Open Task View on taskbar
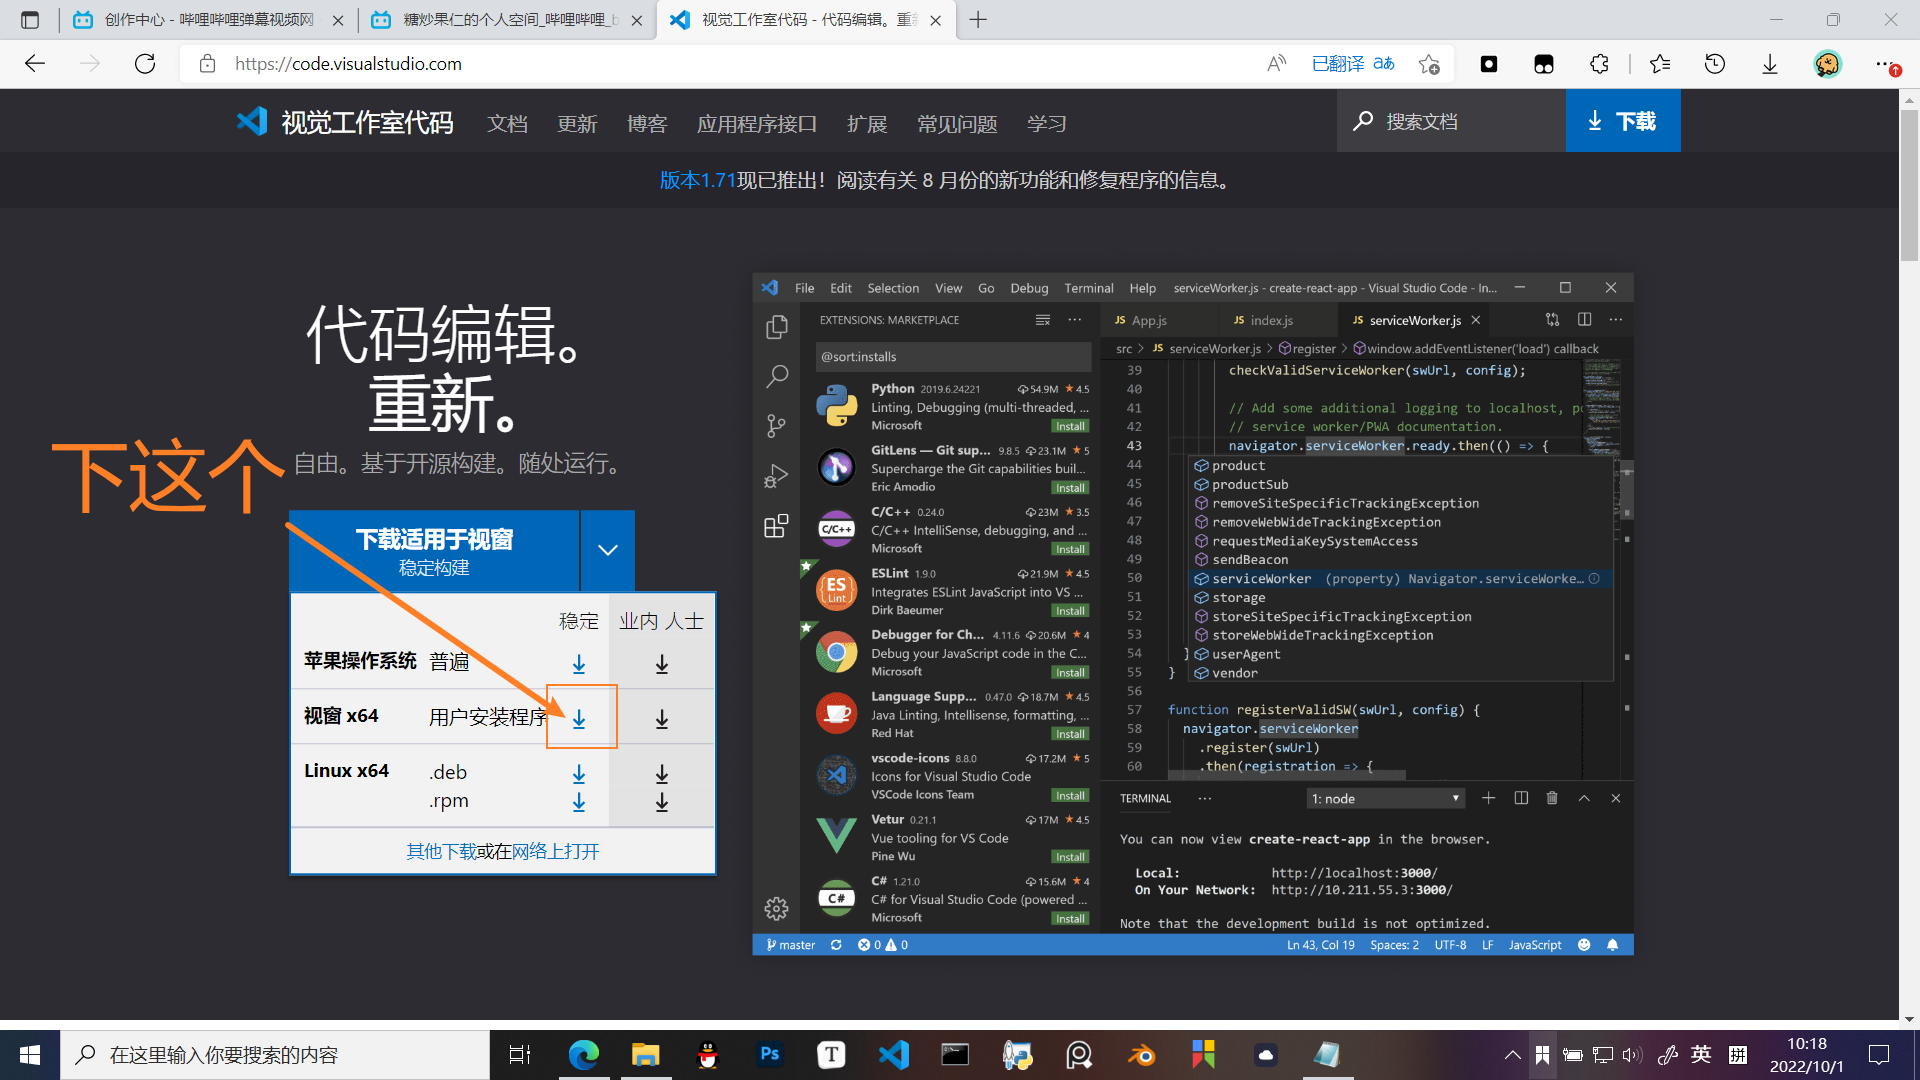The width and height of the screenshot is (1920, 1080). pos(520,1055)
